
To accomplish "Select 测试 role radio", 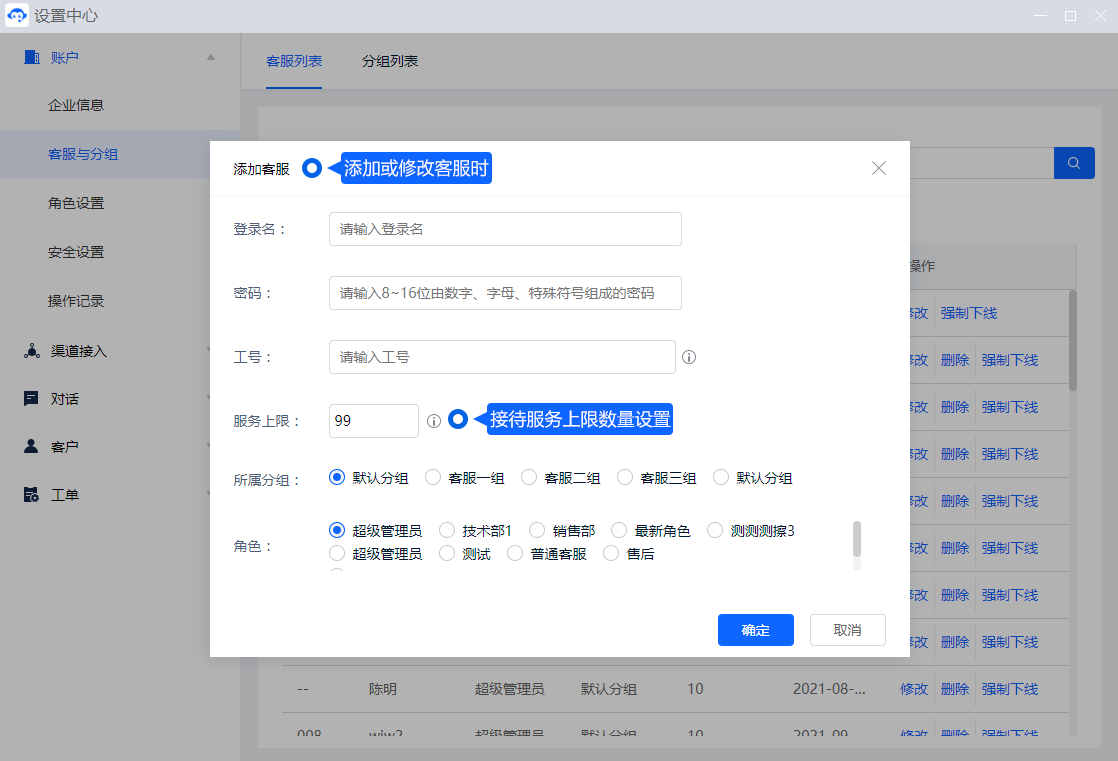I will [447, 553].
